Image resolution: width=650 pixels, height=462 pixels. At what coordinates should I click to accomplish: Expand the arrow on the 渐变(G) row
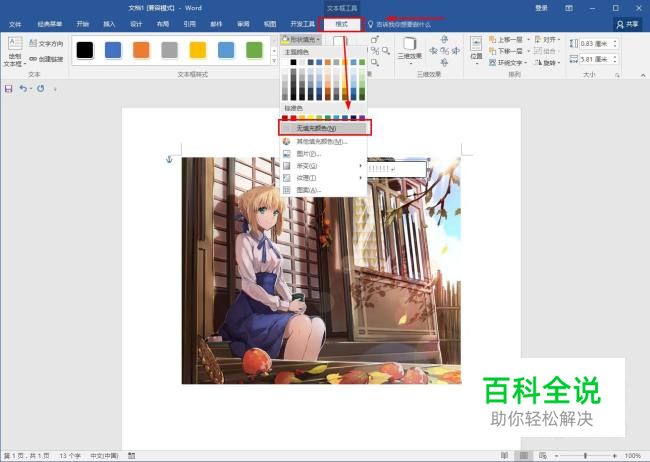(x=361, y=165)
